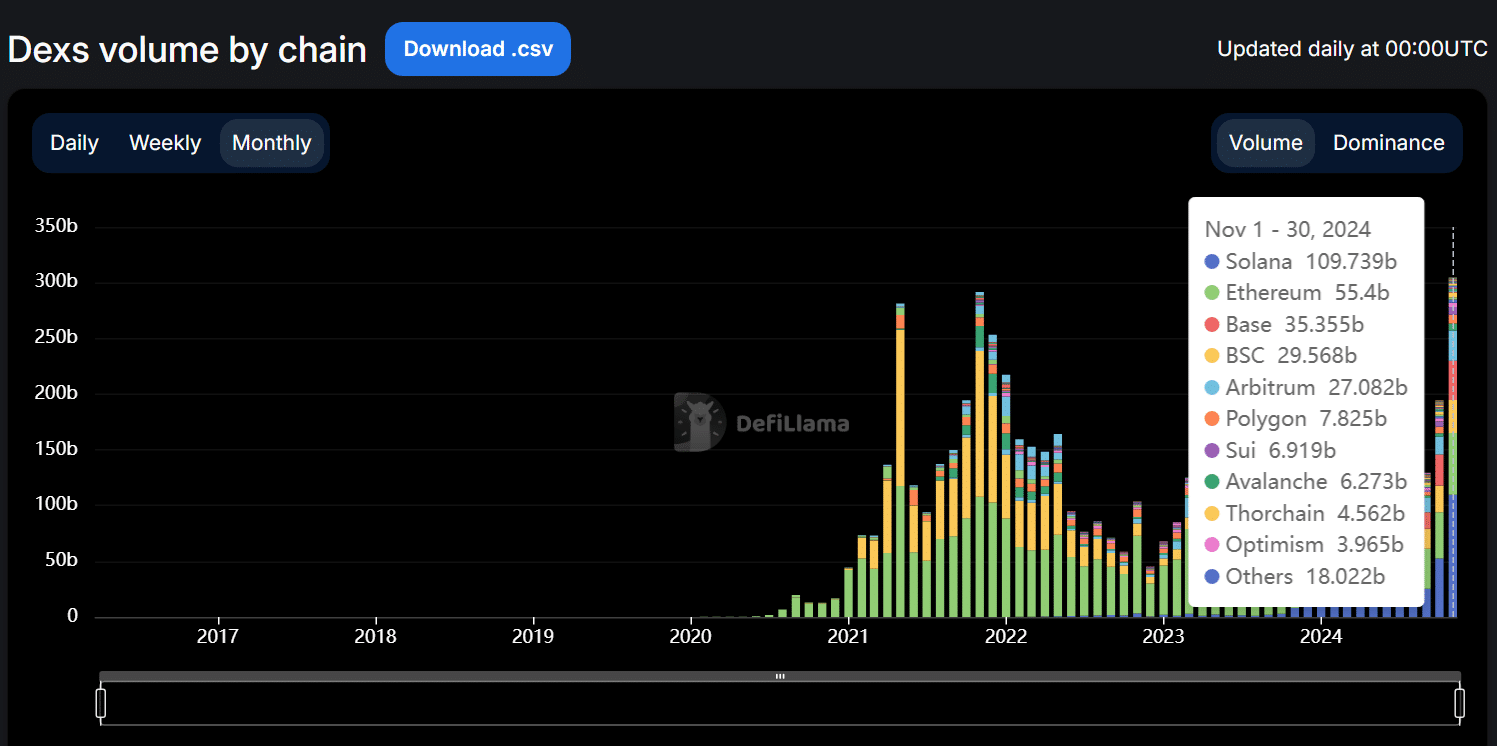This screenshot has width=1497, height=746.
Task: Click 'Solana 109.739b' tooltip row
Action: pyautogui.click(x=1301, y=262)
